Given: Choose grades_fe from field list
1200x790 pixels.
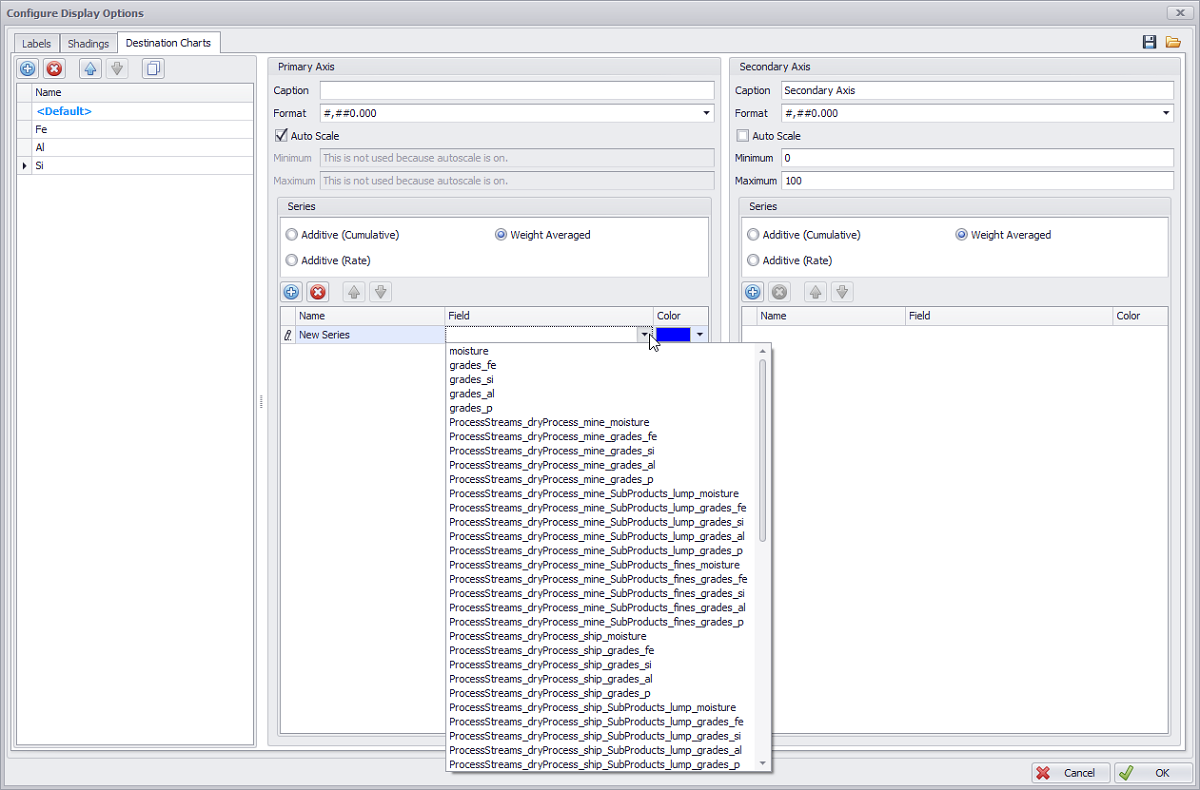Looking at the screenshot, I should click(472, 365).
